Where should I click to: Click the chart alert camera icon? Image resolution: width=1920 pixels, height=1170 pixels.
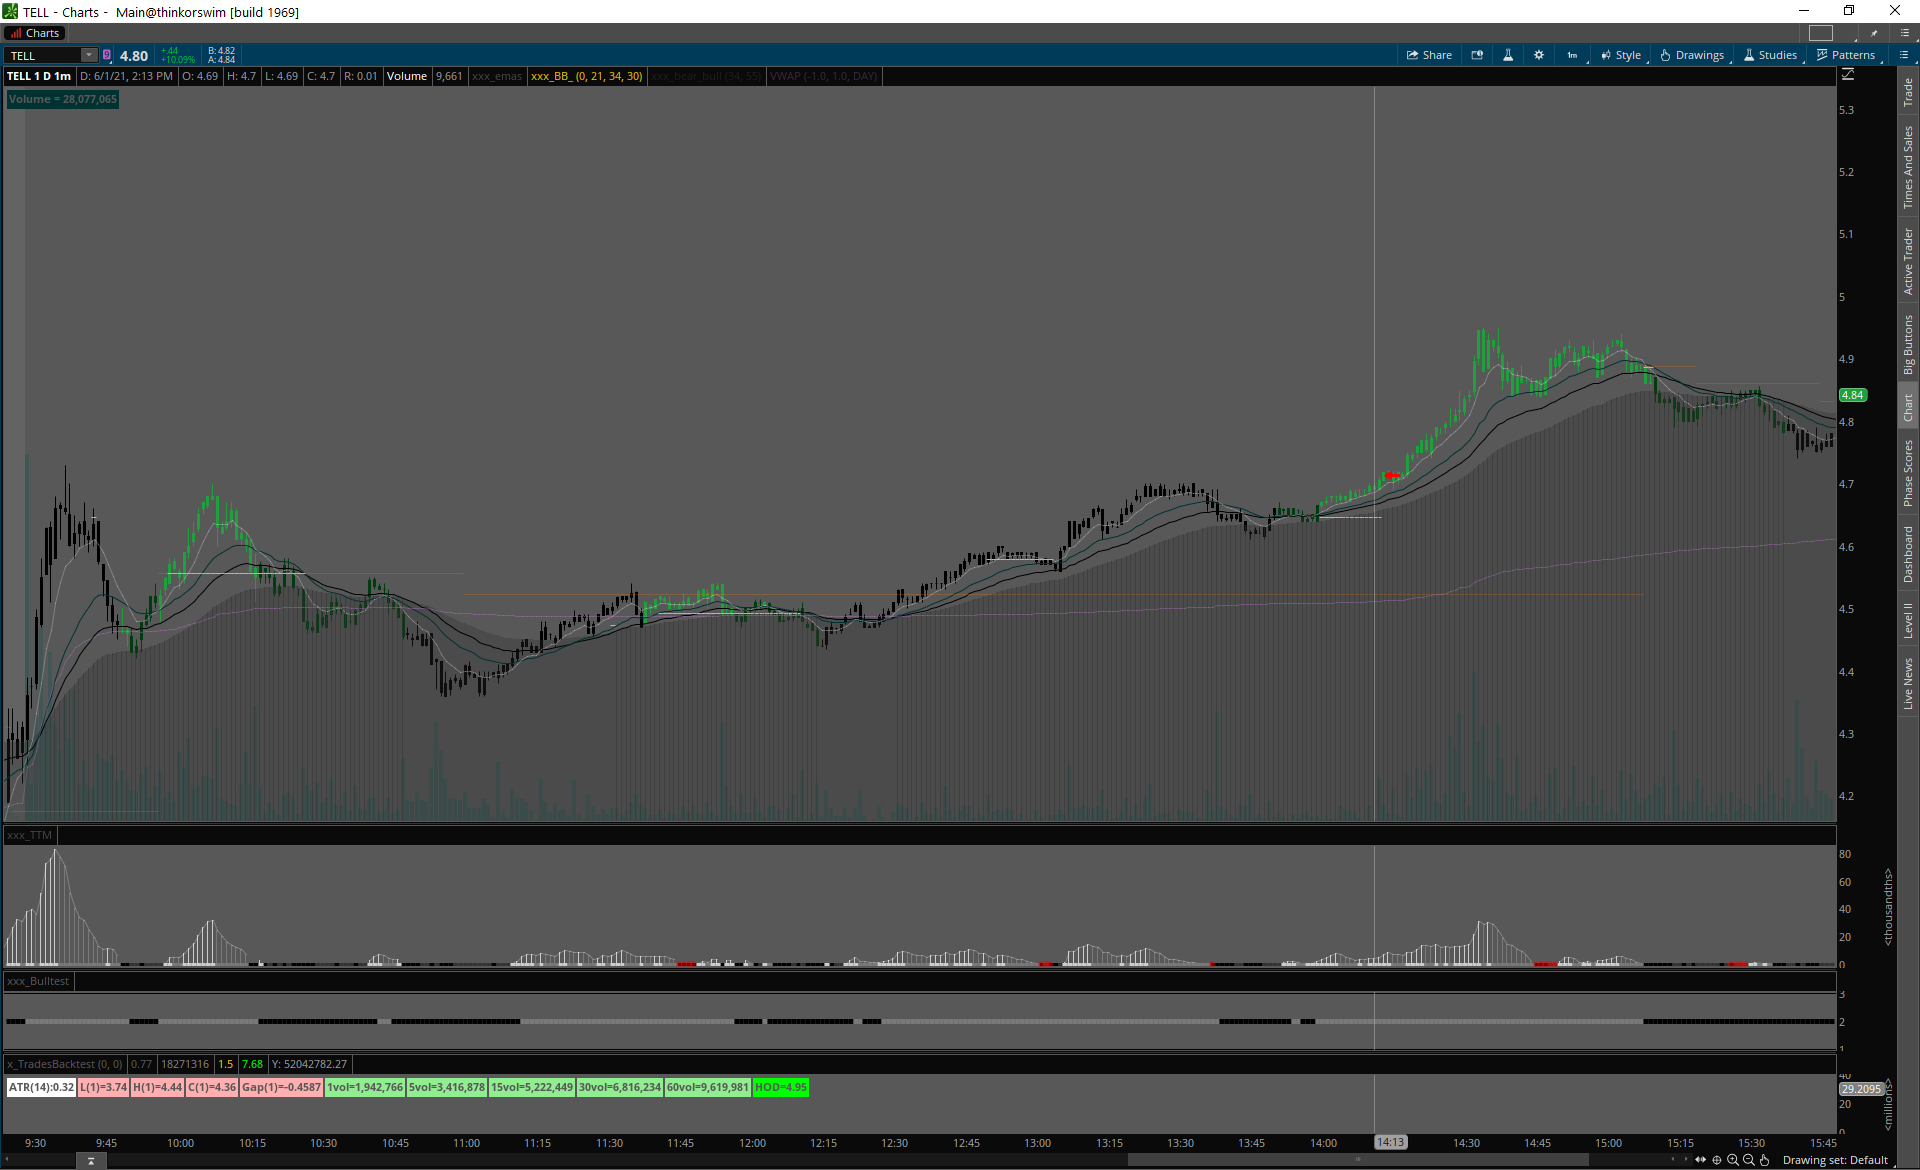pyautogui.click(x=1477, y=55)
